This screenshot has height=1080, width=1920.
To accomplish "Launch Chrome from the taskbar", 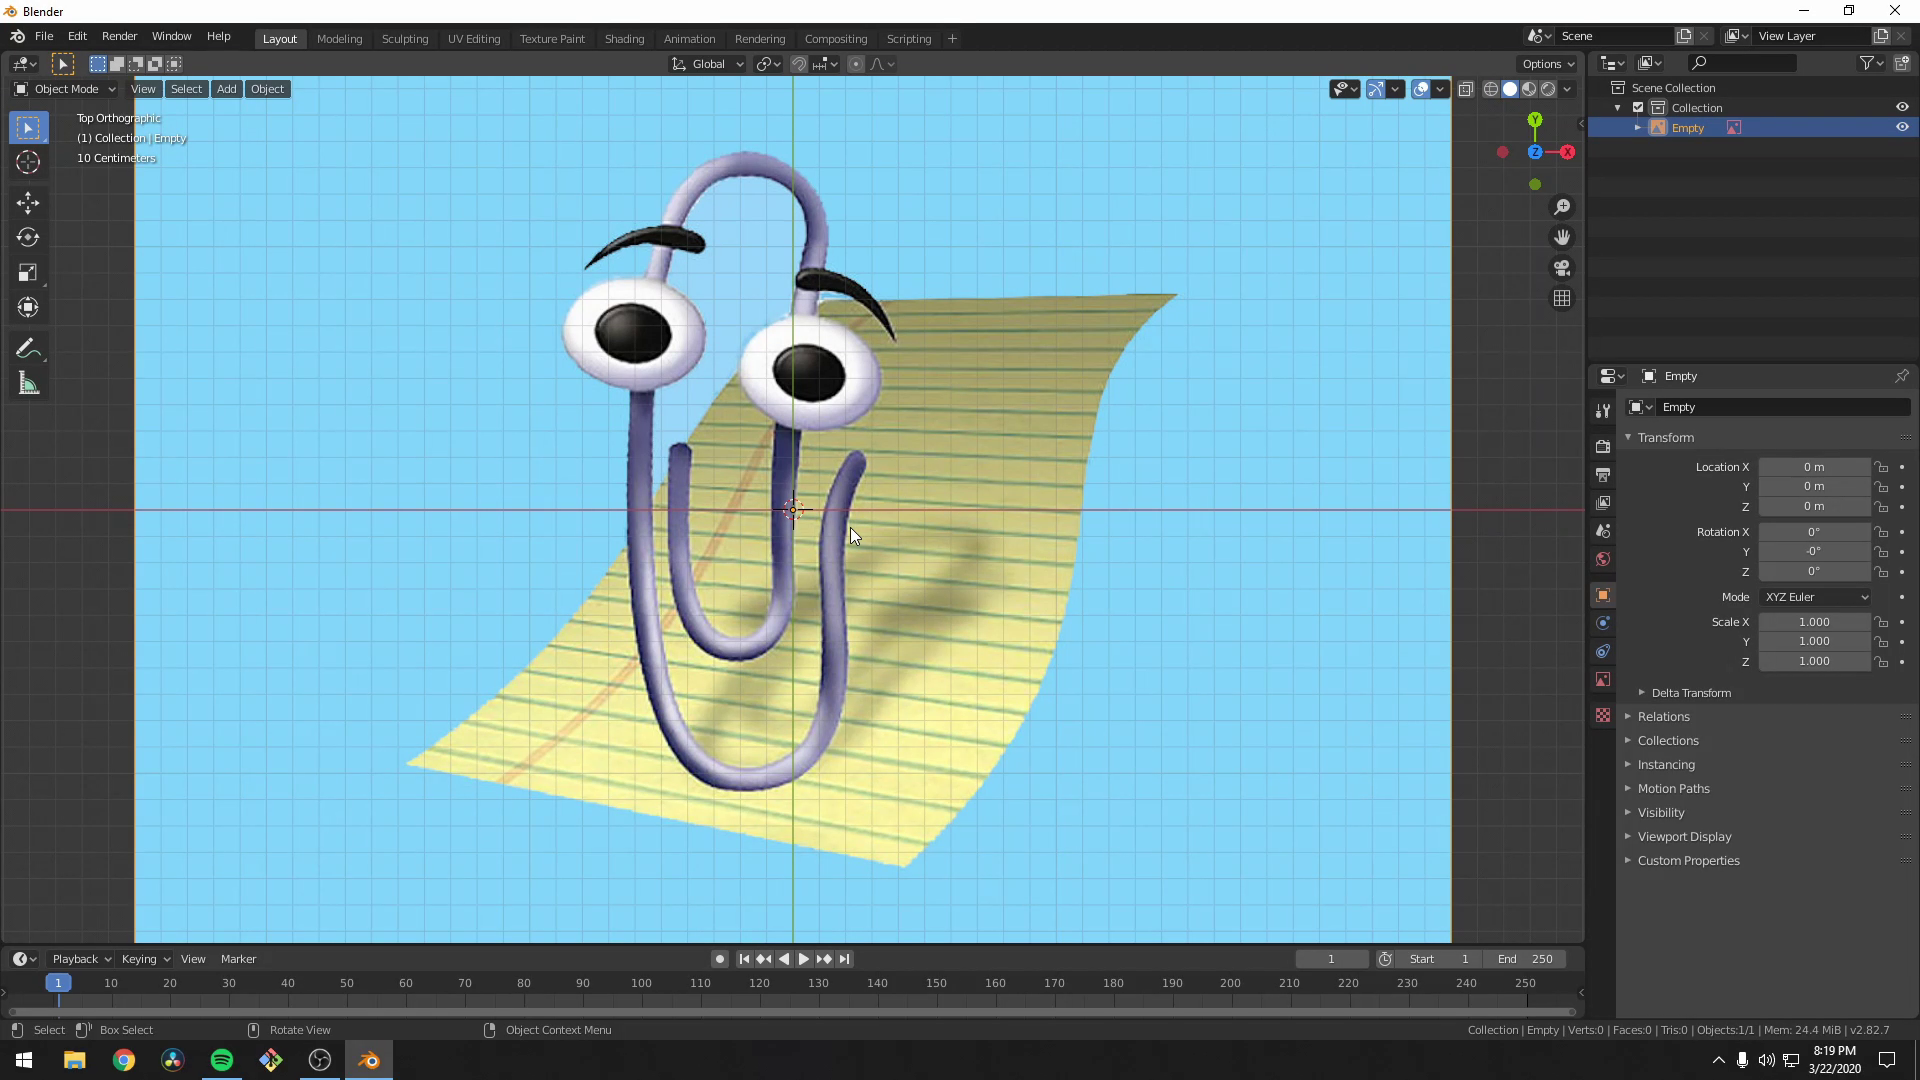I will 123,1059.
